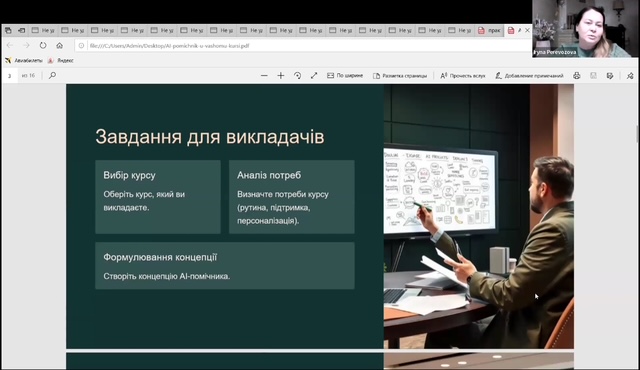Zoom in with the plus icon

[280, 75]
